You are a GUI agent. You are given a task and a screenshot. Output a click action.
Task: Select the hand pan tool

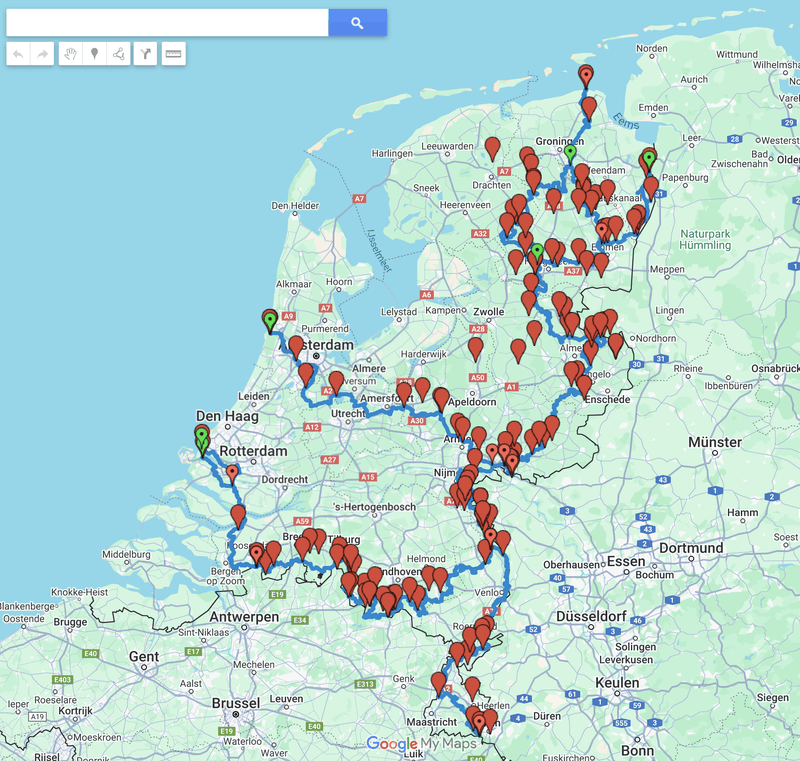click(x=70, y=54)
